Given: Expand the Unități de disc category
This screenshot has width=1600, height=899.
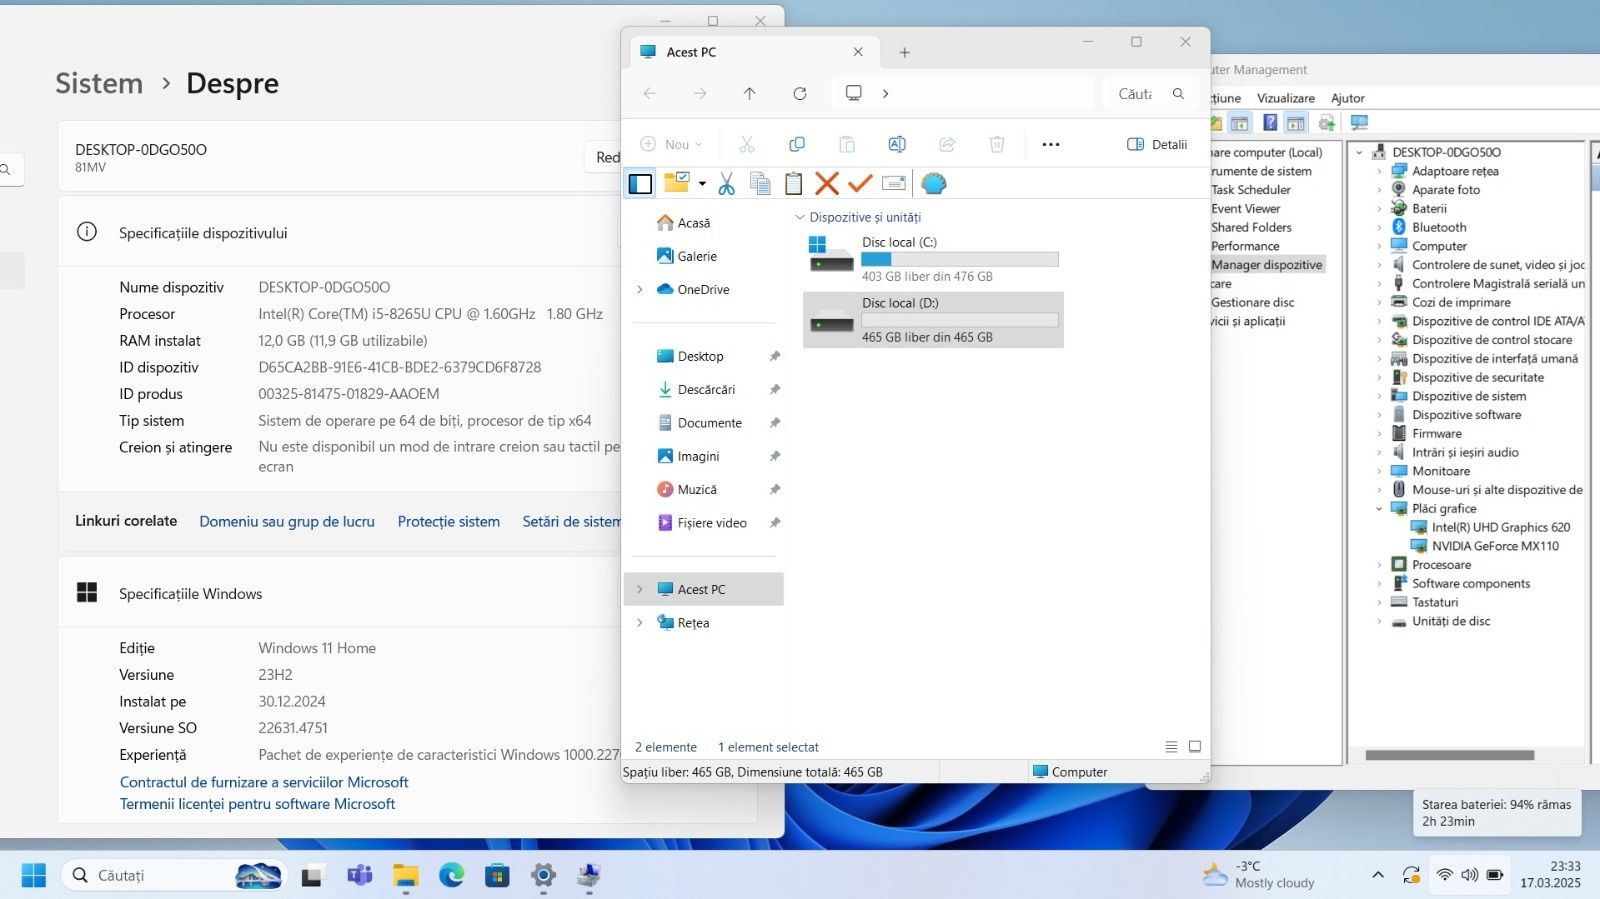Looking at the screenshot, I should click(x=1379, y=622).
